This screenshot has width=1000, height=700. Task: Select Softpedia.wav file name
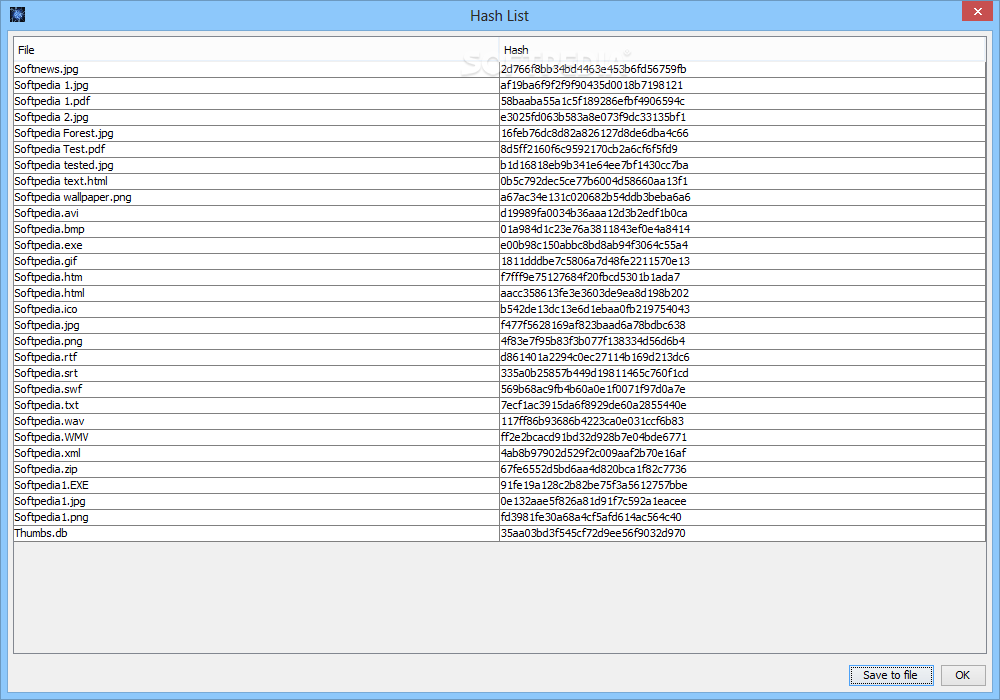[x=49, y=421]
